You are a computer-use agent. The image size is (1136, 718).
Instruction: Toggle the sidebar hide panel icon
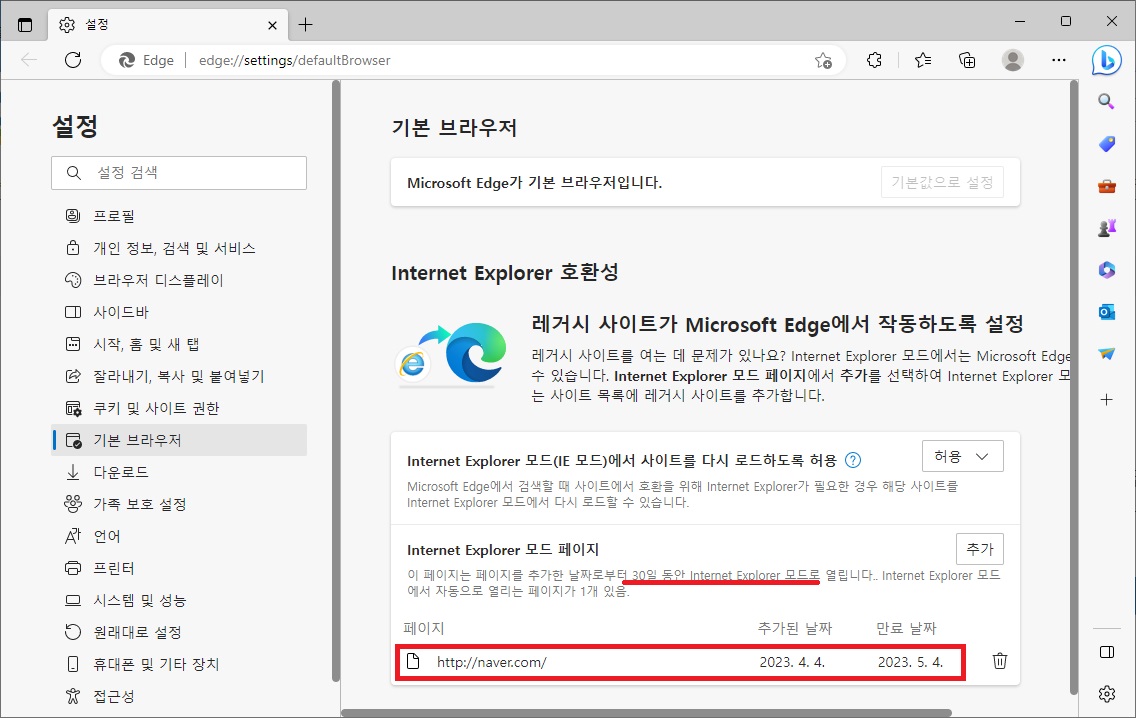(1106, 652)
